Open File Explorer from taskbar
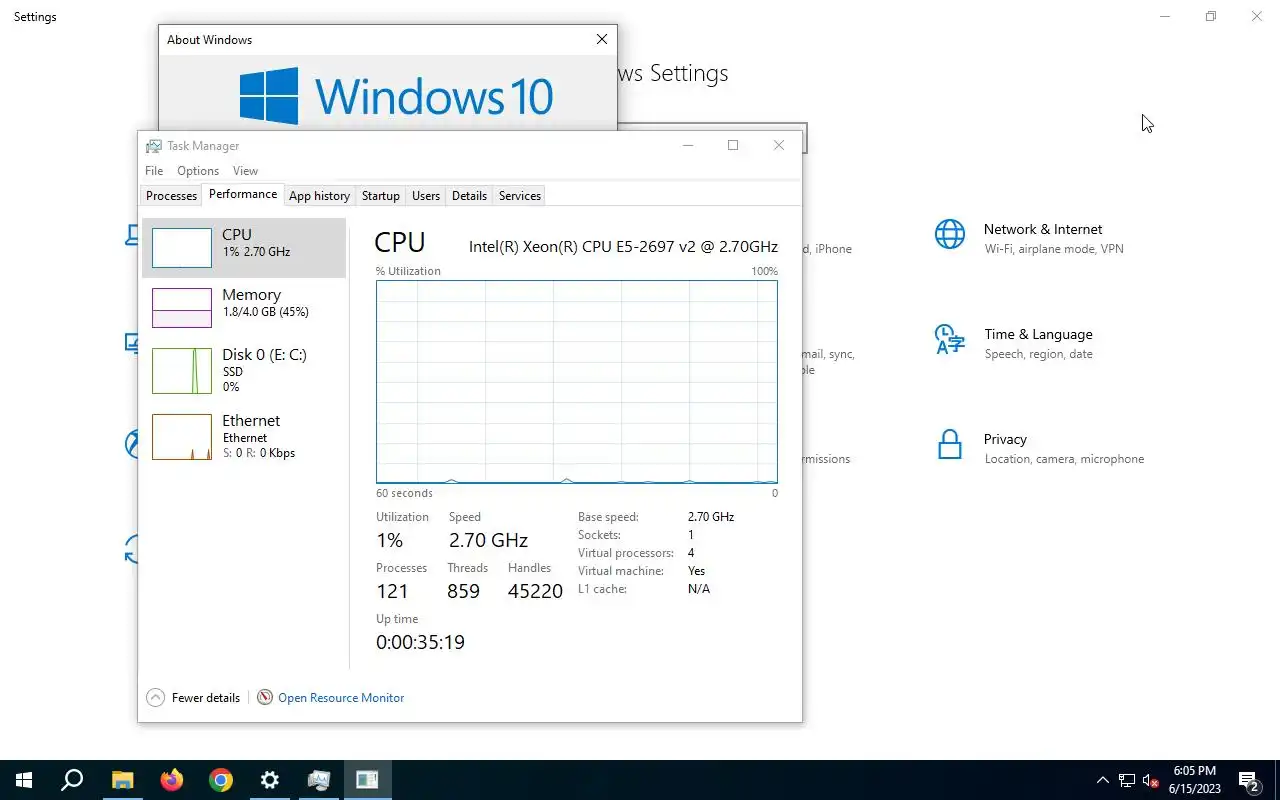This screenshot has width=1280, height=800. 122,780
